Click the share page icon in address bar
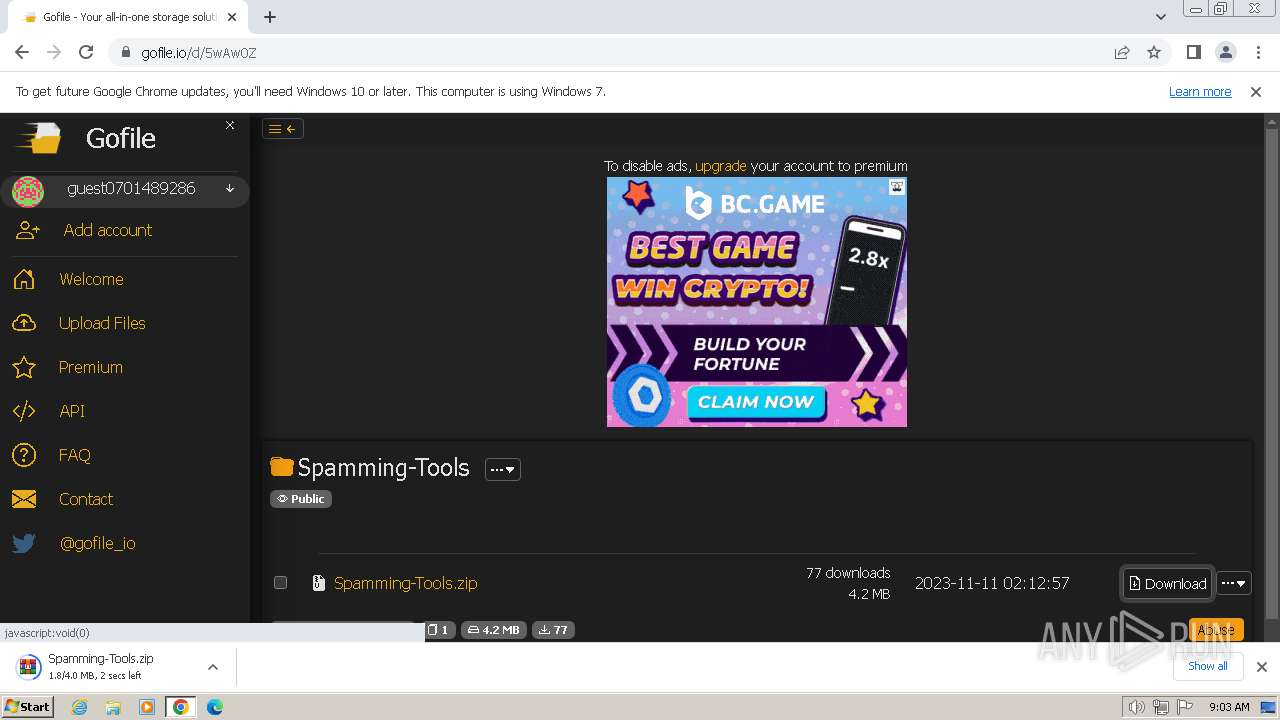This screenshot has height=720, width=1280. click(x=1122, y=52)
